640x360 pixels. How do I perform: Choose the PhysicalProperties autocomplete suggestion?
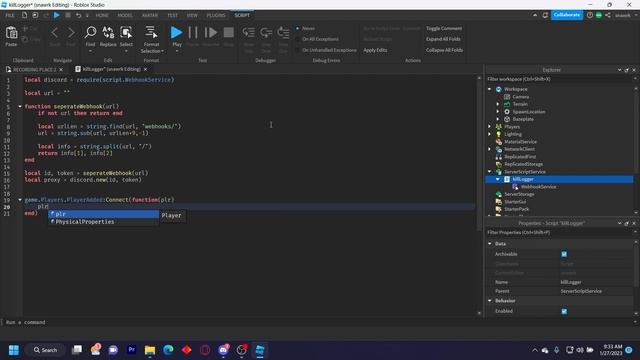(x=104, y=222)
